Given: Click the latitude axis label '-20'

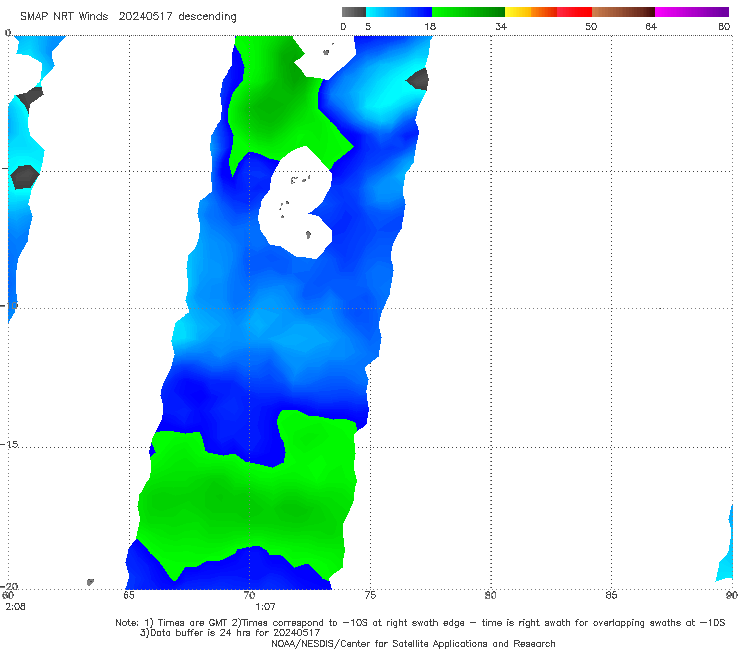Looking at the screenshot, I should 9,586.
